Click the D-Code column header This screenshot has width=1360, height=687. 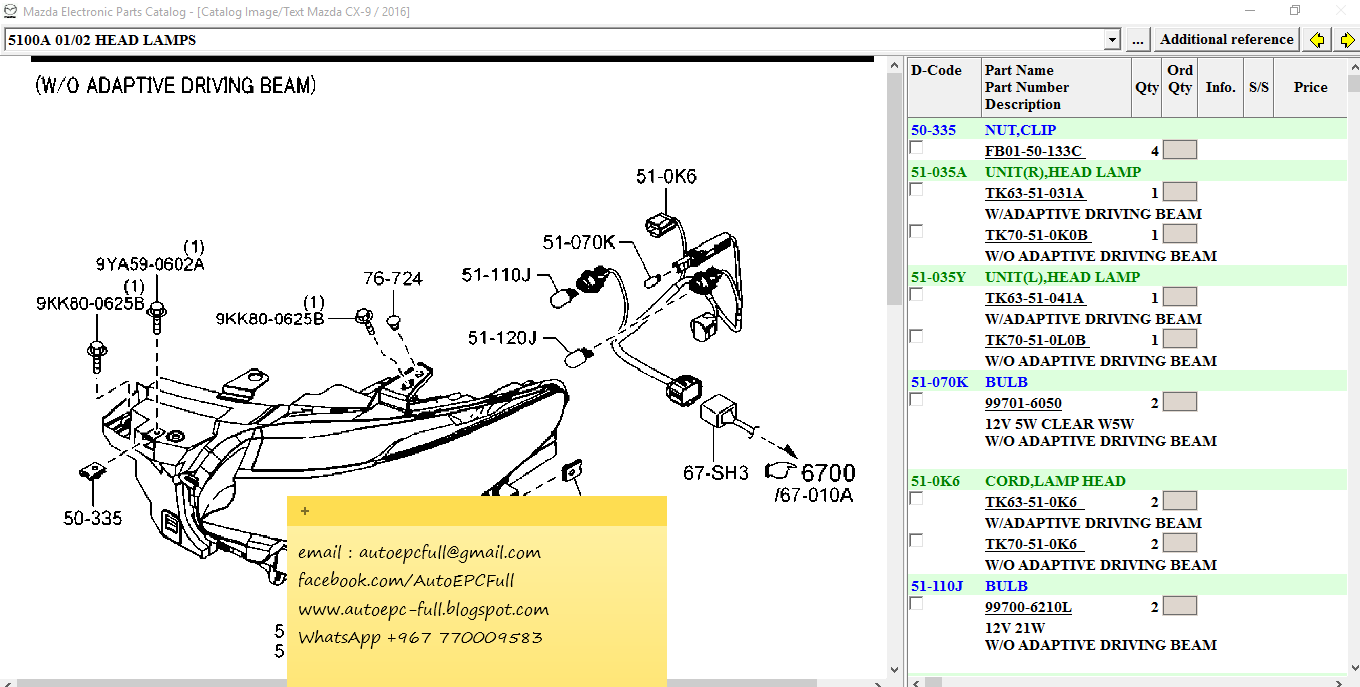944,87
